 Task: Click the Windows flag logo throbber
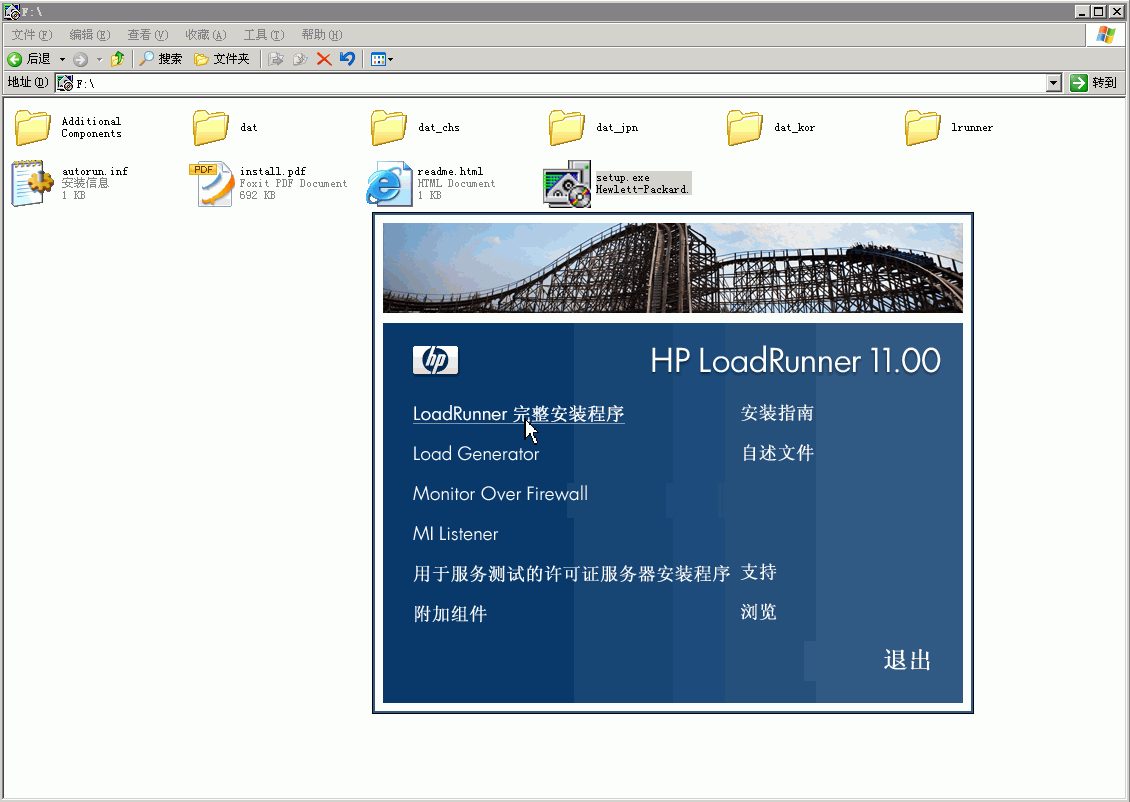(1106, 35)
